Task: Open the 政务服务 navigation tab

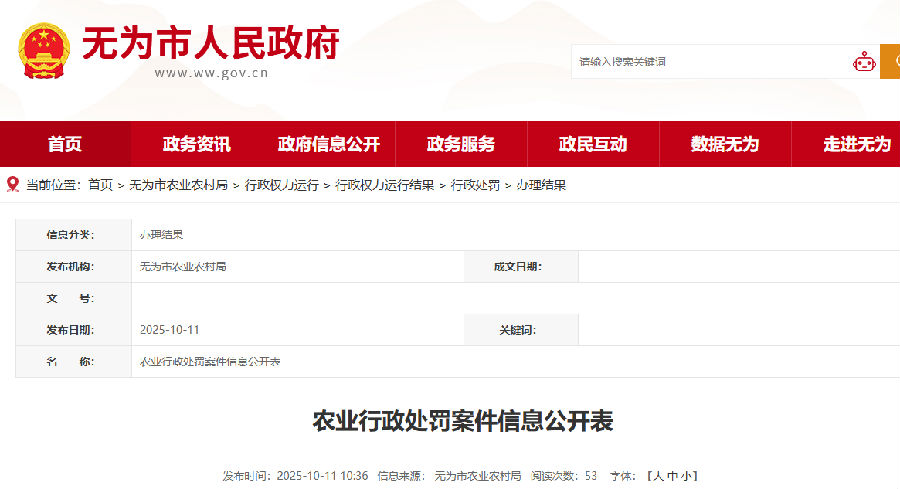Action: [x=461, y=144]
